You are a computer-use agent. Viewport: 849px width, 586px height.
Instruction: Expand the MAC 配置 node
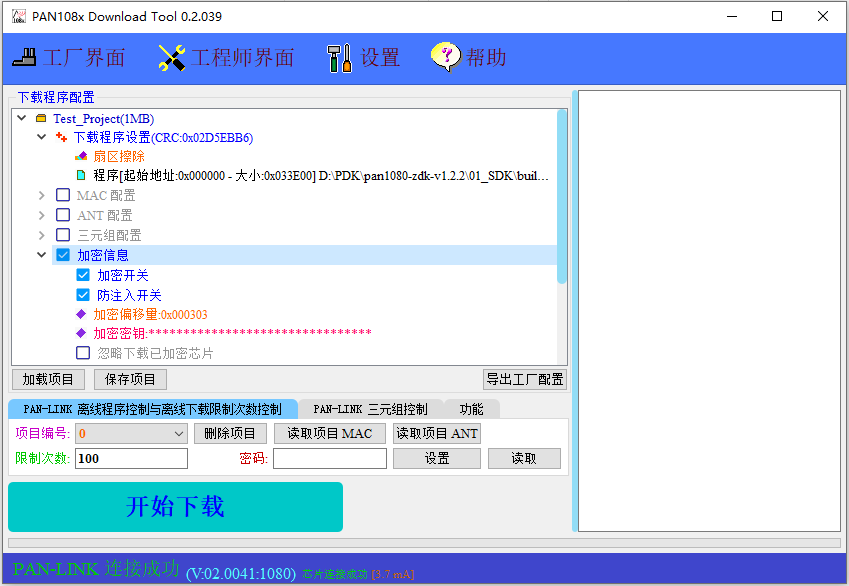pyautogui.click(x=42, y=196)
